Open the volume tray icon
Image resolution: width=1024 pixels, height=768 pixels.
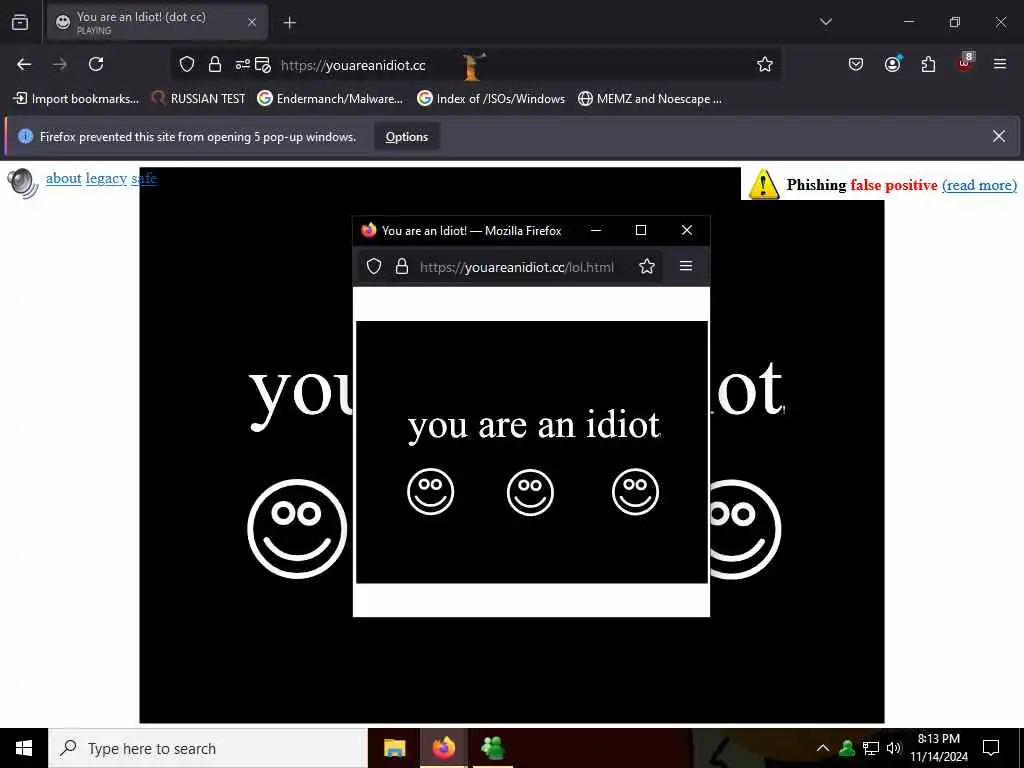[893, 748]
